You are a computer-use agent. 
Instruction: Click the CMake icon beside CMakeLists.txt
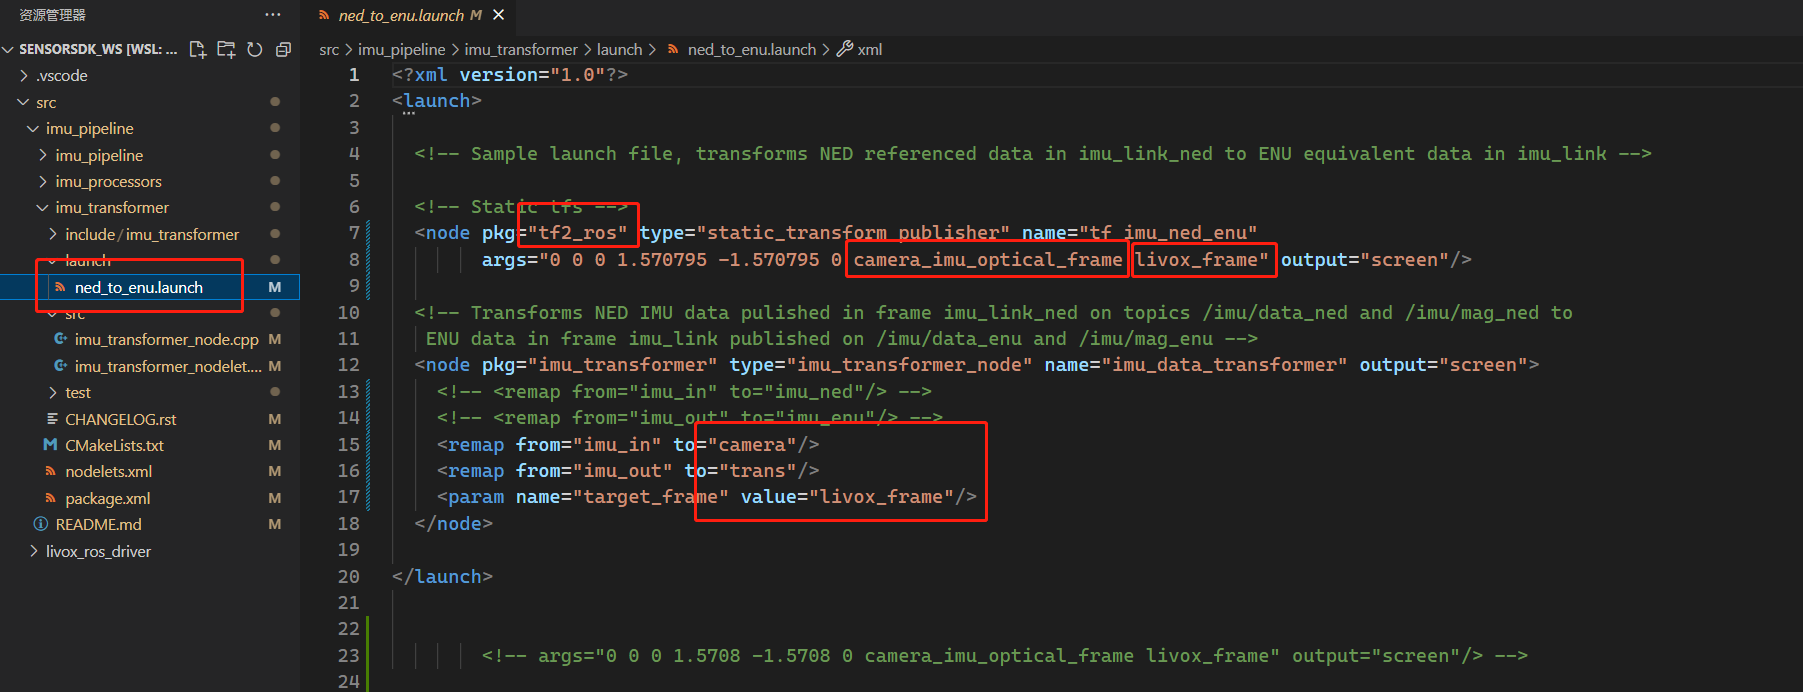tap(50, 445)
